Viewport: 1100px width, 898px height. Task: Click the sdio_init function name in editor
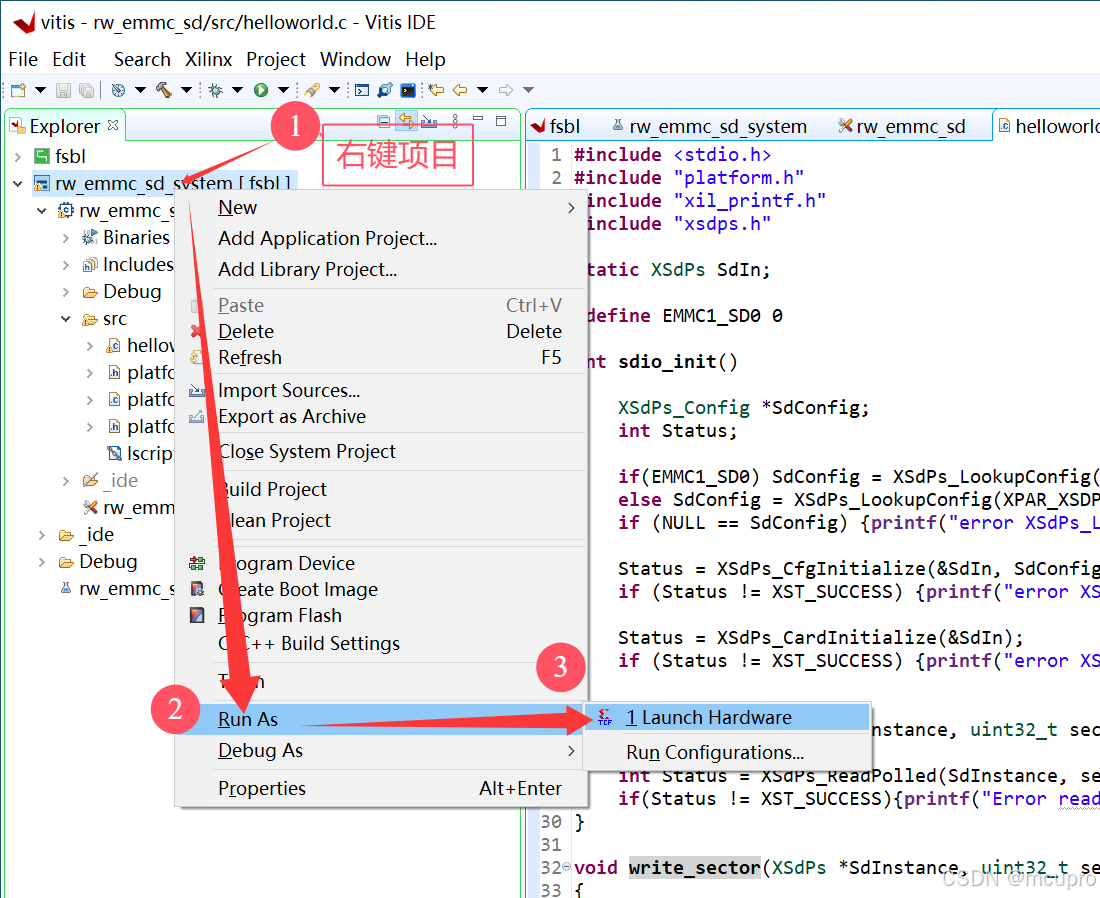point(667,361)
